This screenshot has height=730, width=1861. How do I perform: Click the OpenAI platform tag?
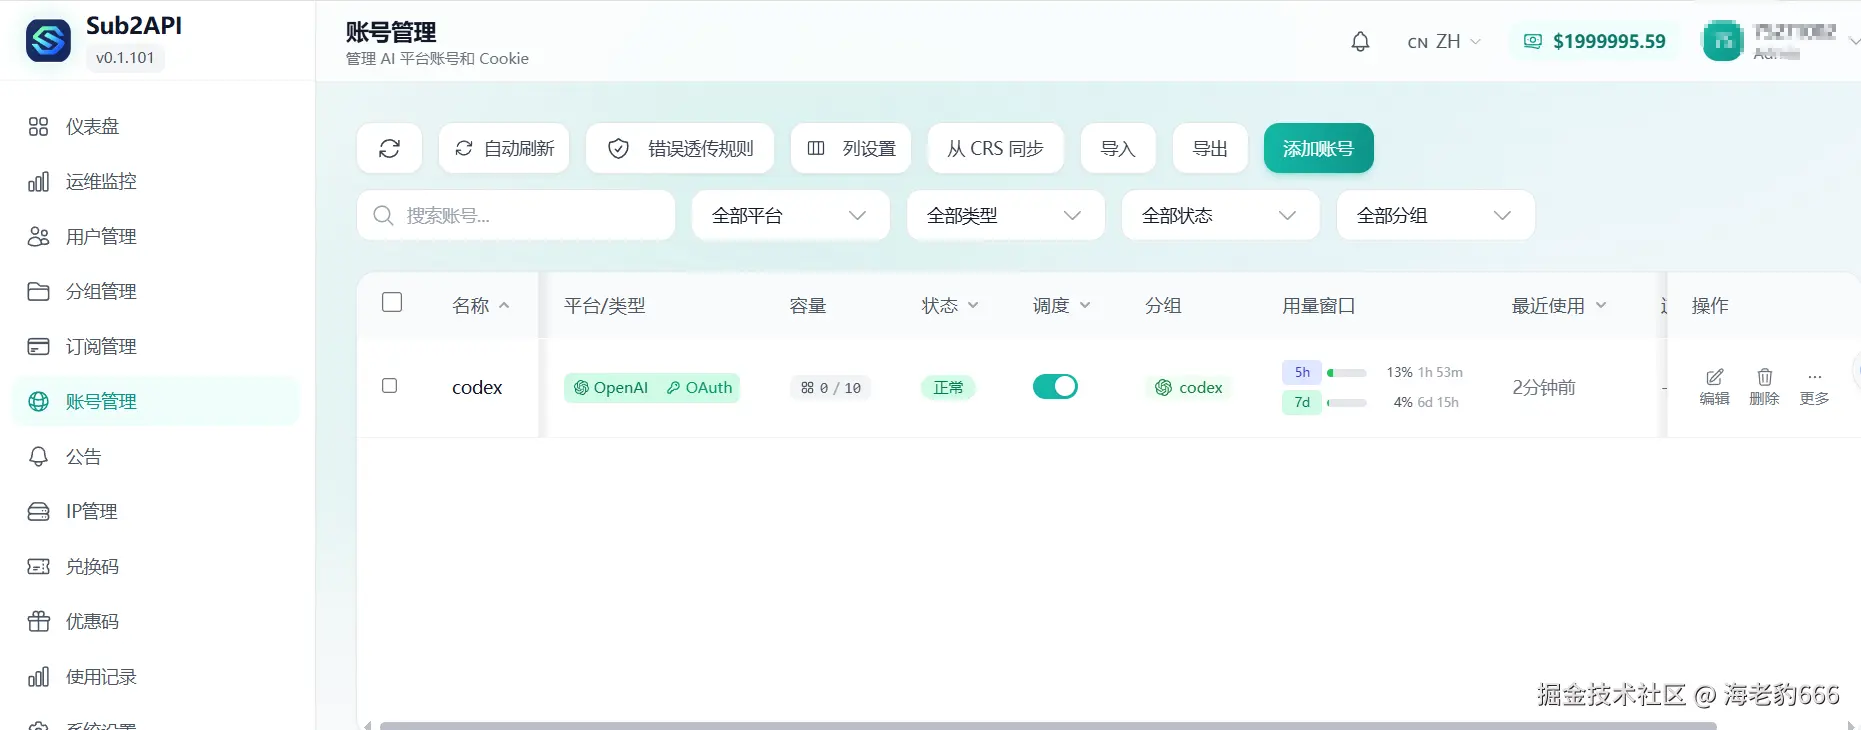[611, 388]
